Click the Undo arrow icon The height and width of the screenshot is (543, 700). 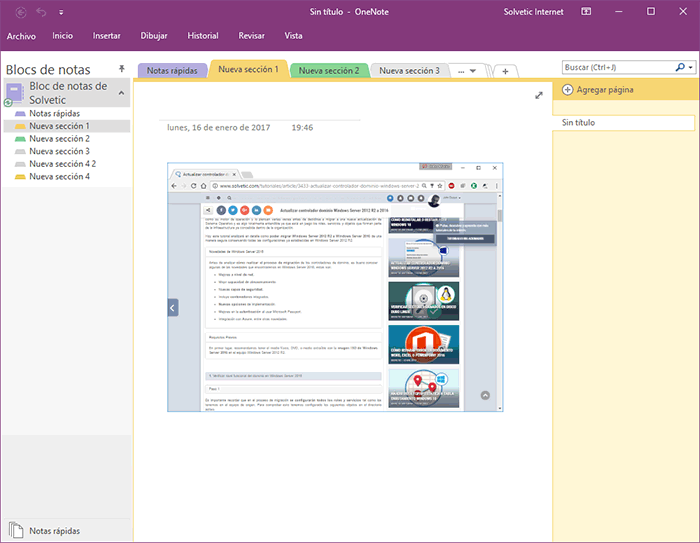[41, 12]
